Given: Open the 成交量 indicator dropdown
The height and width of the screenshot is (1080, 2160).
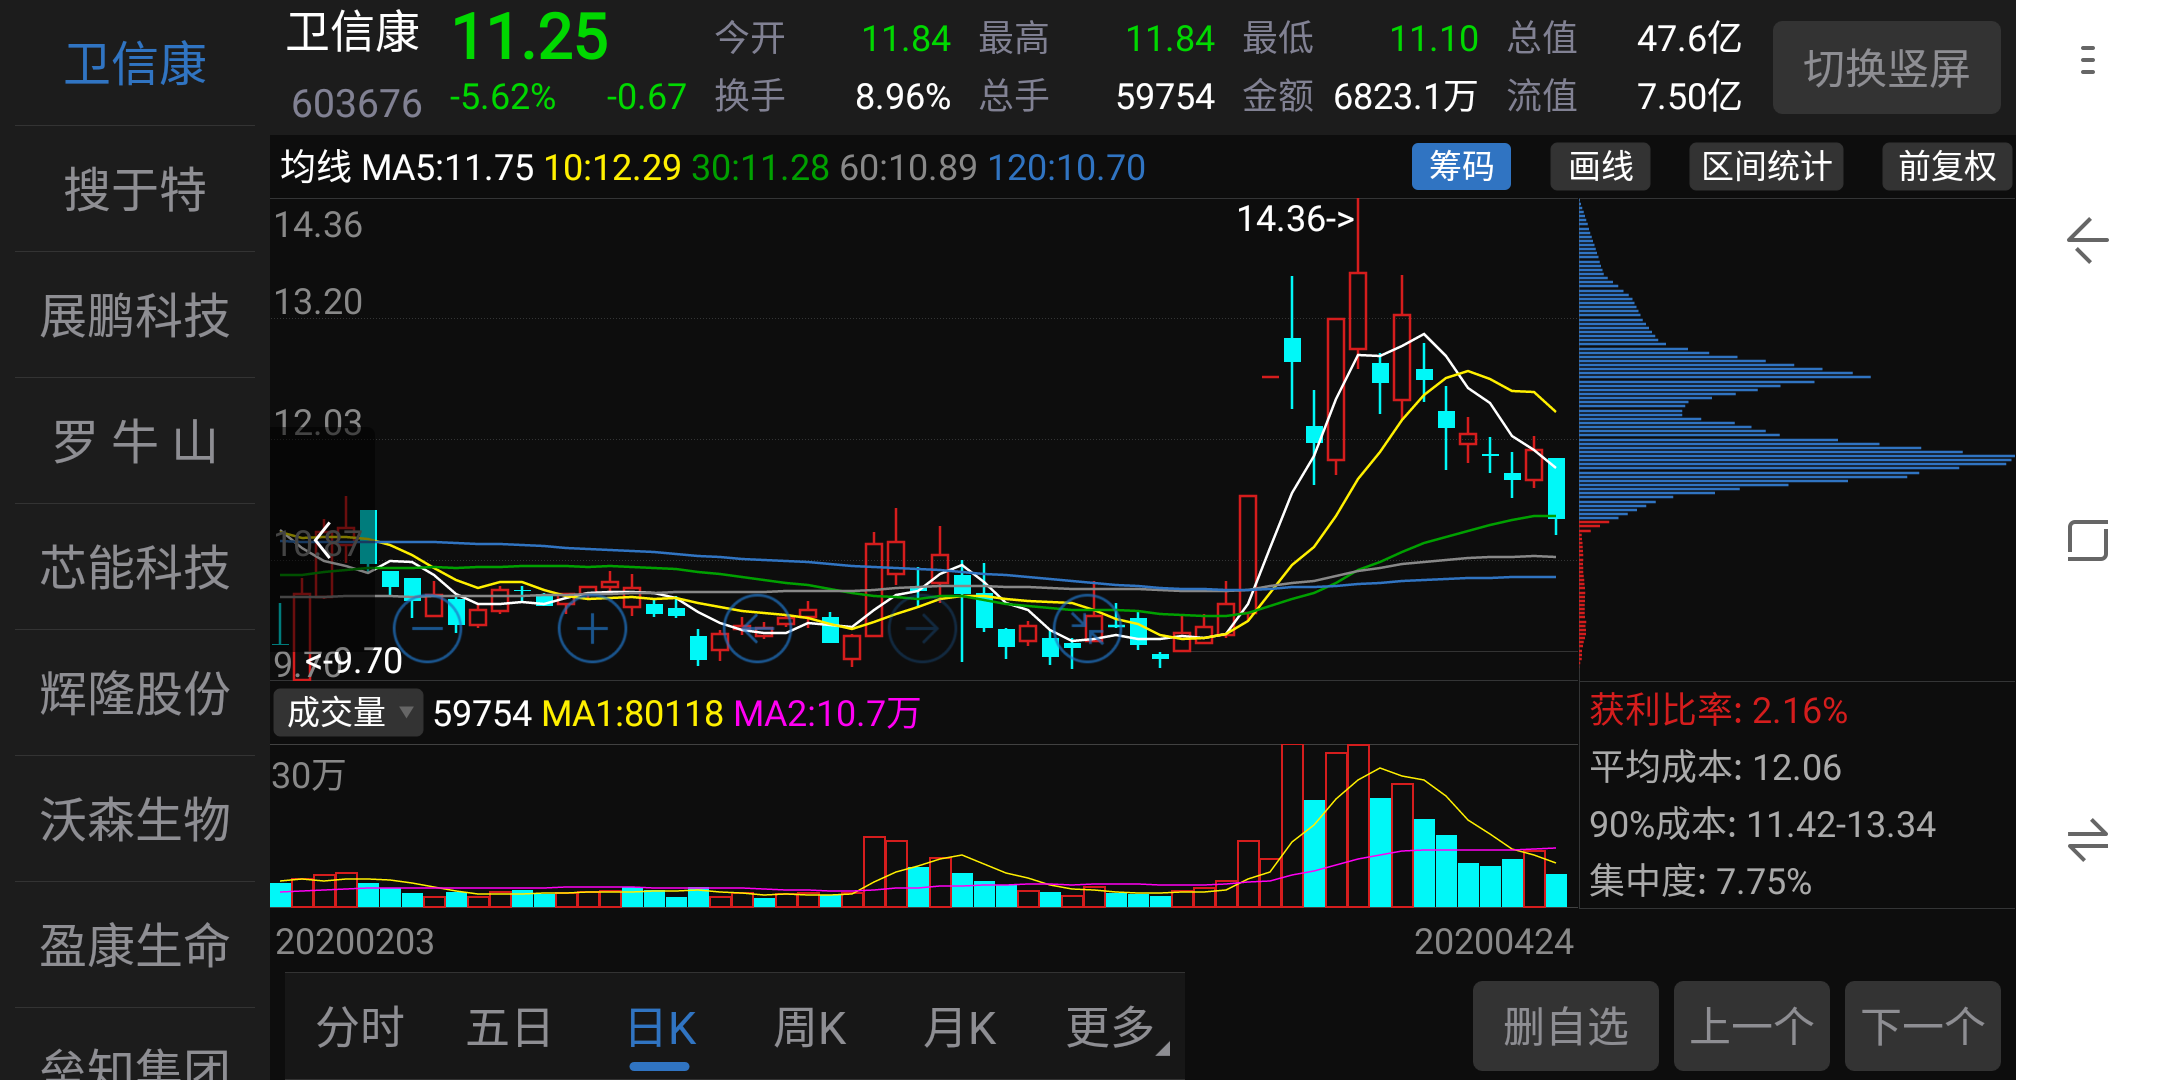Looking at the screenshot, I should (347, 713).
